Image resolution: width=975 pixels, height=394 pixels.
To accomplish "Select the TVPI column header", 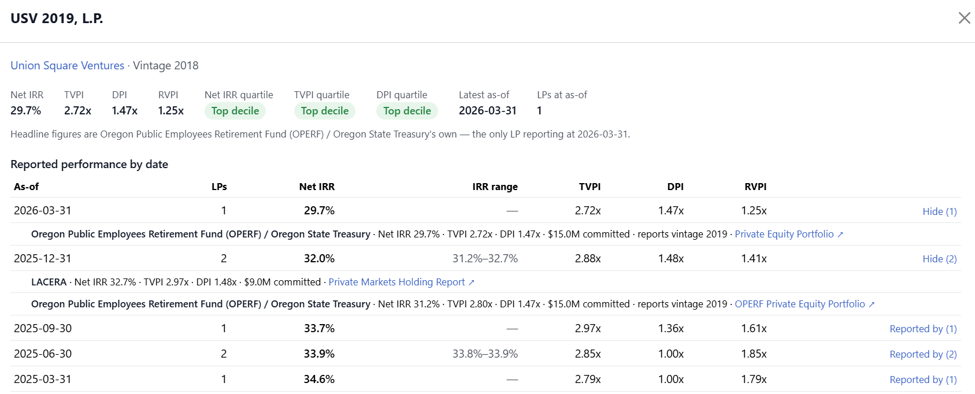I will click(x=589, y=186).
